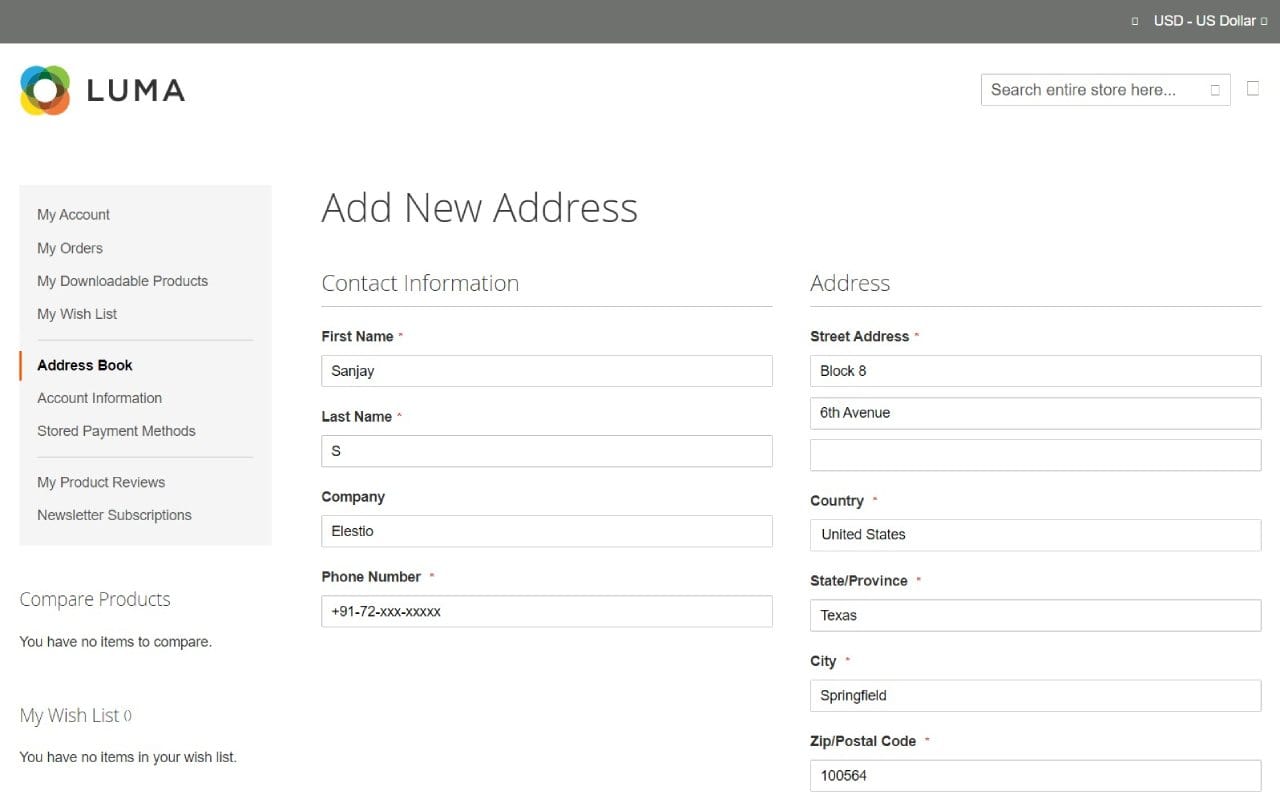The width and height of the screenshot is (1280, 800).
Task: Click the Luma store logo
Action: [x=102, y=89]
